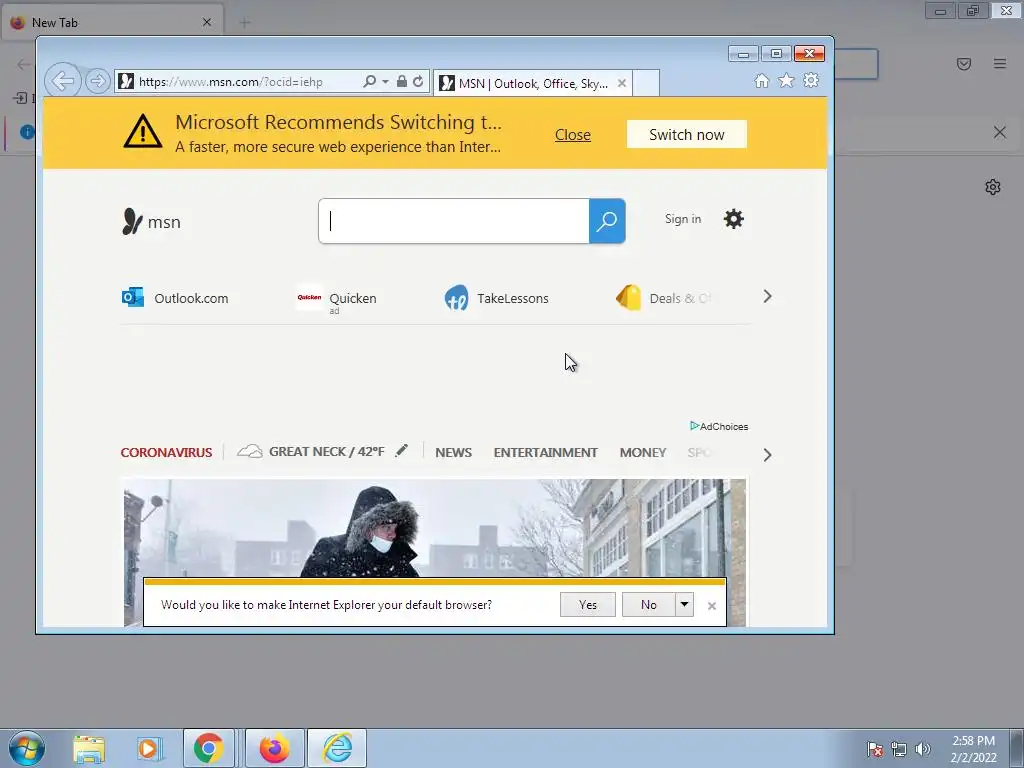Open the dropdown arrow beside No
The height and width of the screenshot is (768, 1024).
pyautogui.click(x=684, y=605)
